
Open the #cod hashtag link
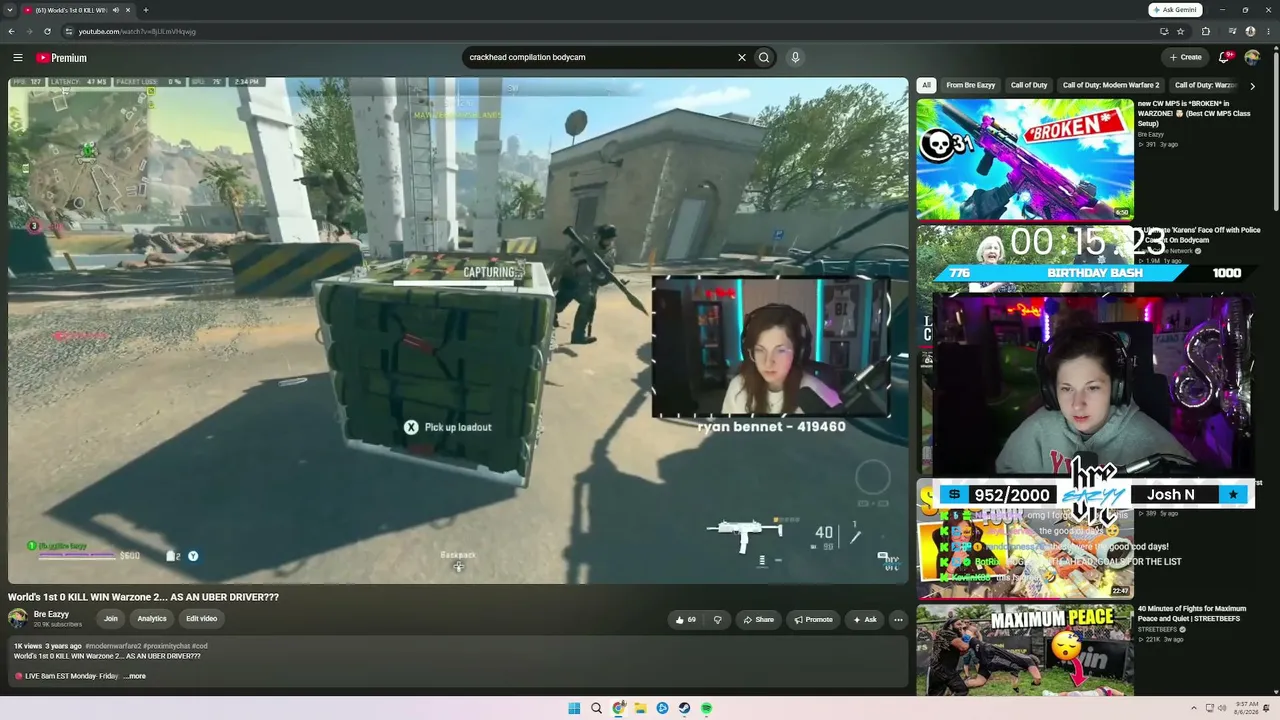pos(200,646)
